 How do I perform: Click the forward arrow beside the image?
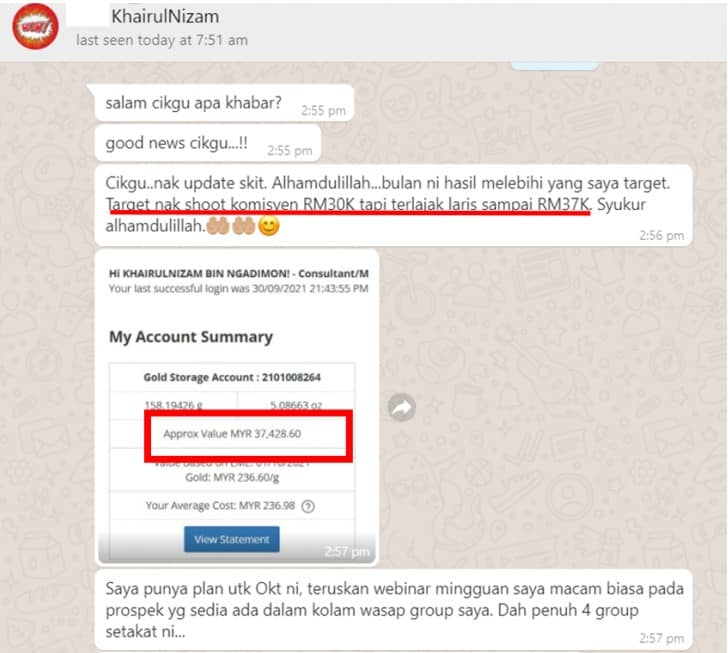point(402,407)
